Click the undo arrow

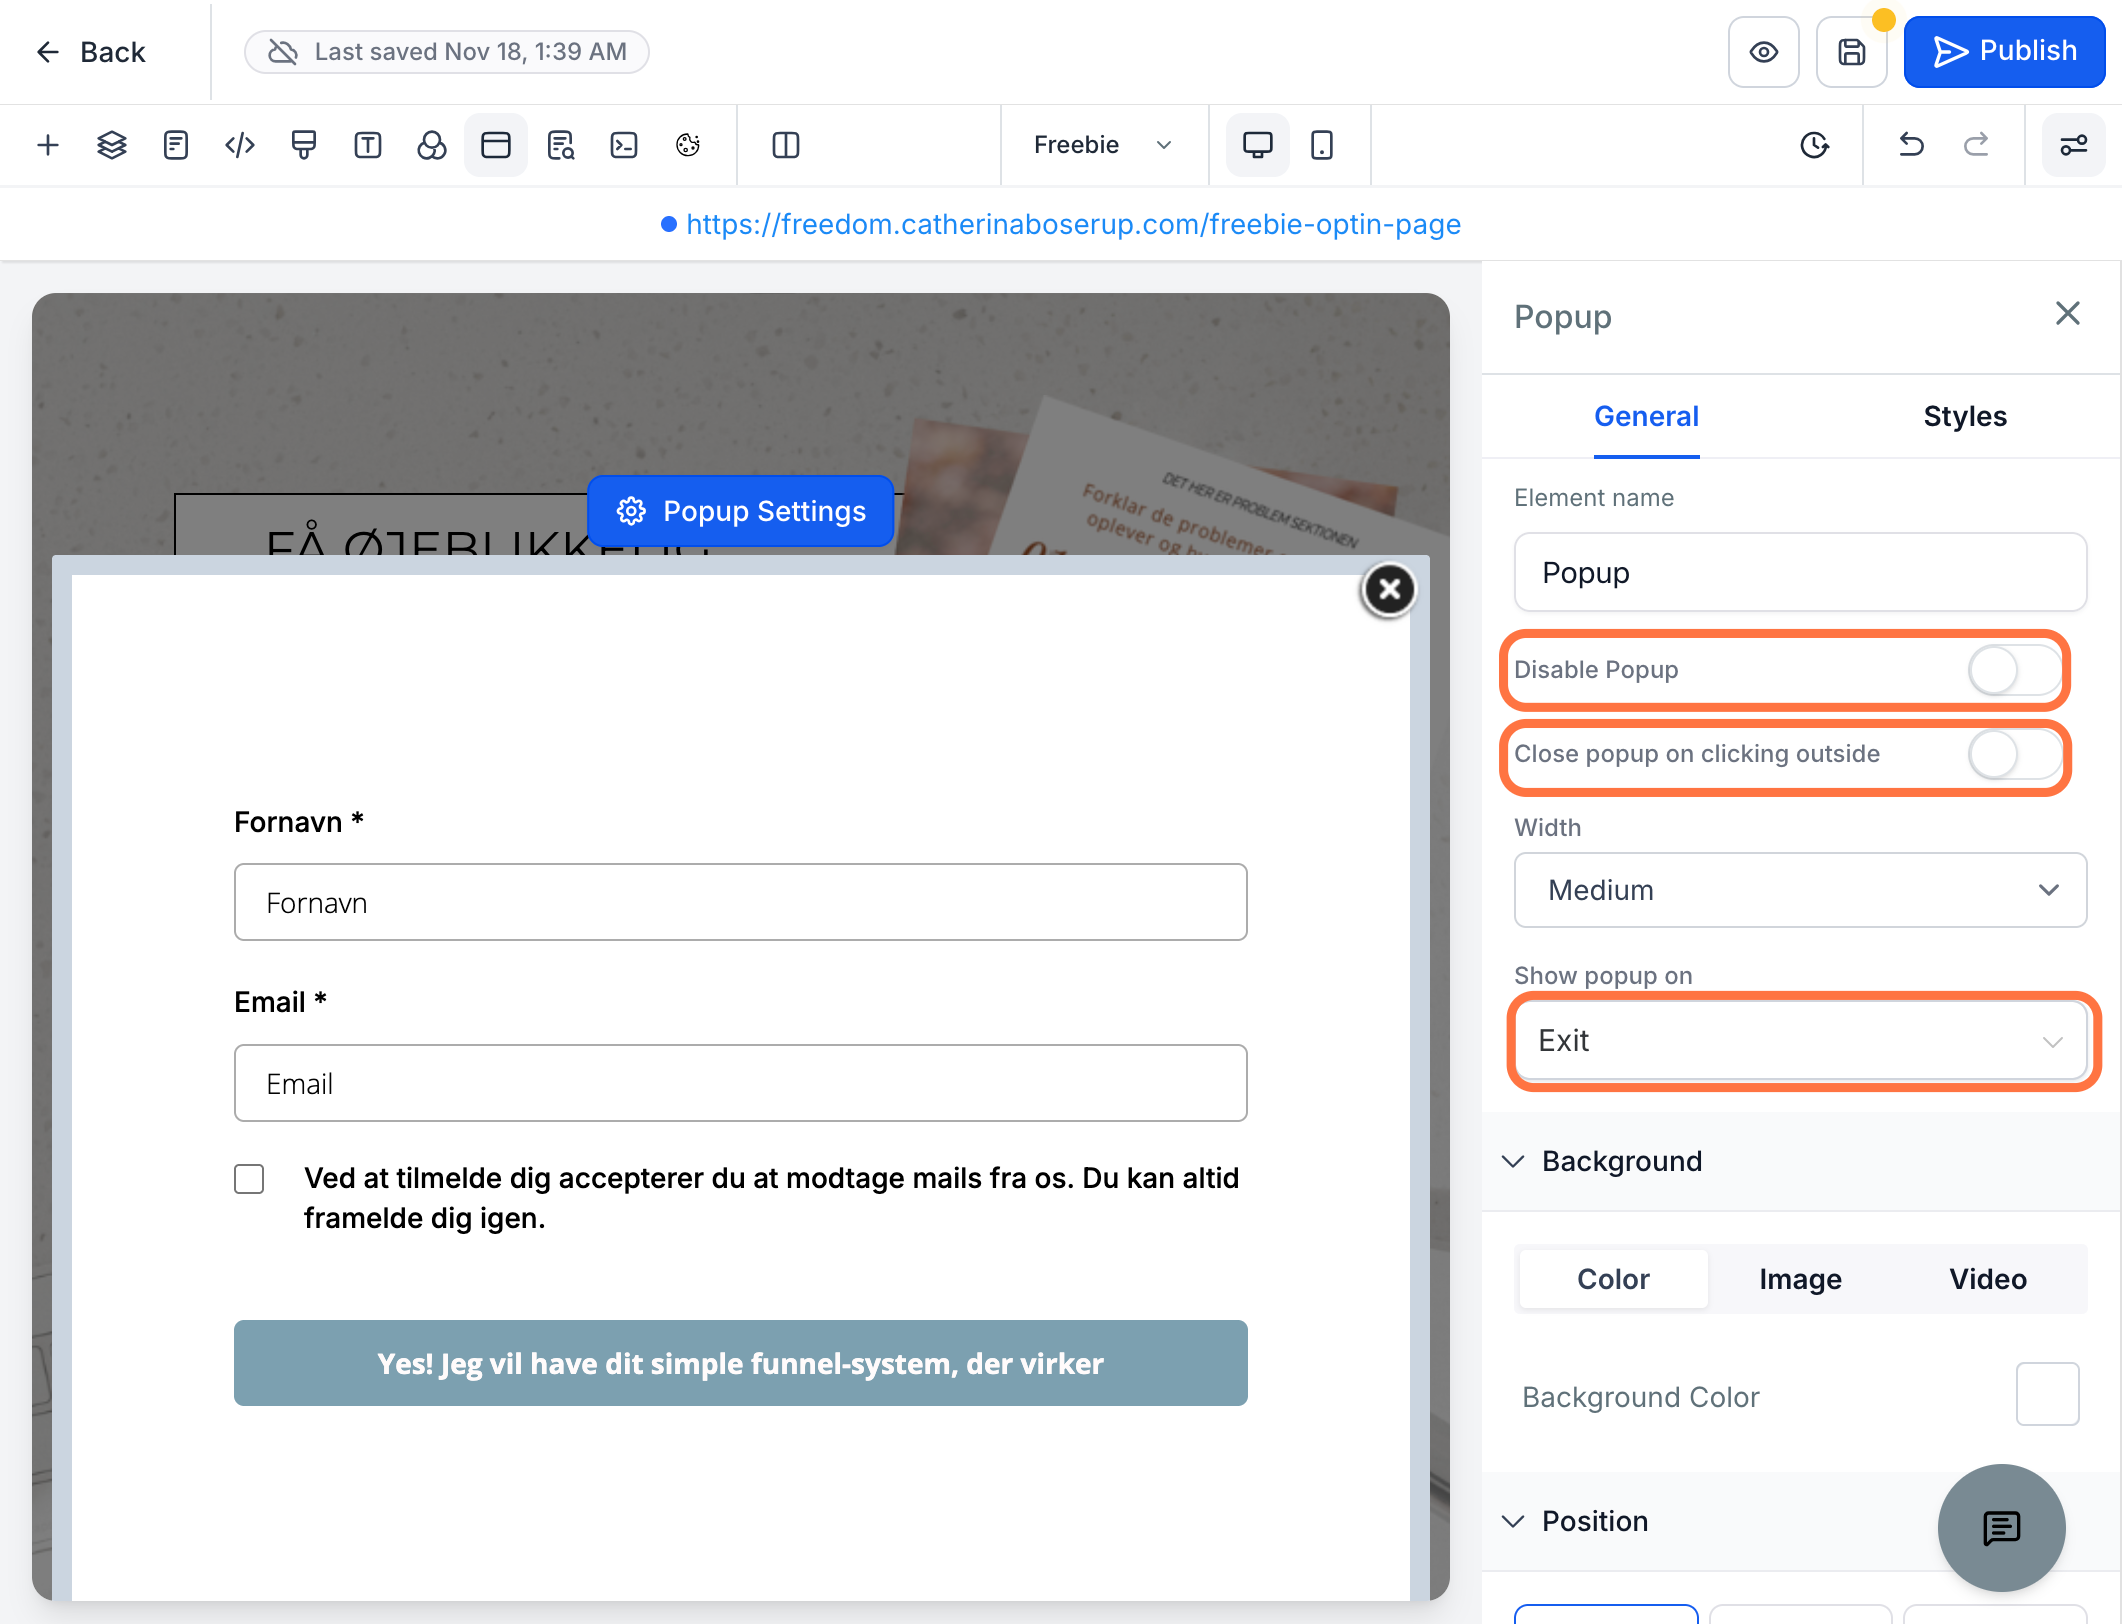pos(1911,145)
